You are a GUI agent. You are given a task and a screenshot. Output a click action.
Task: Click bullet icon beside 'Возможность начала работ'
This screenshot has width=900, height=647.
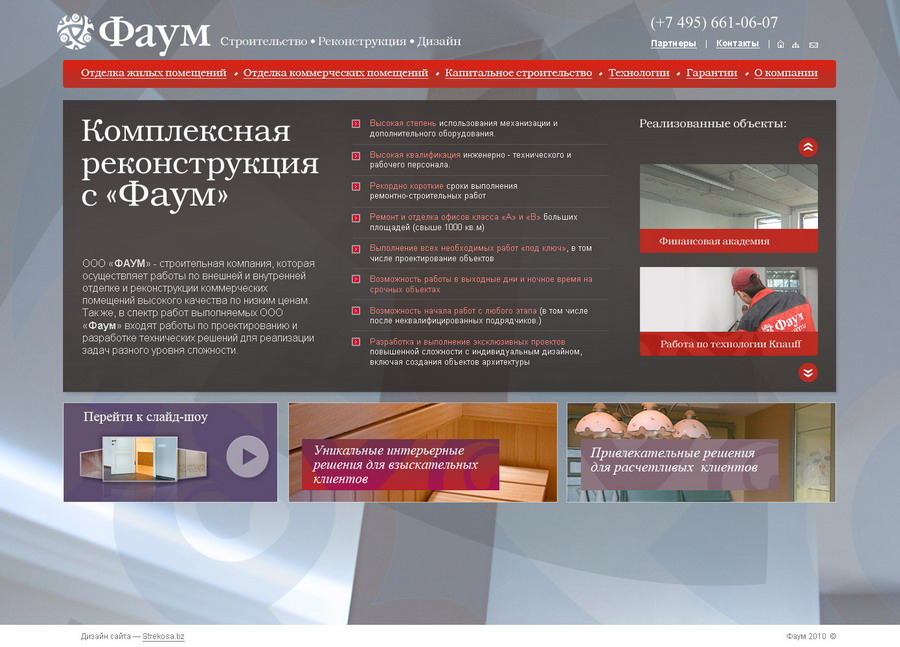[x=356, y=311]
